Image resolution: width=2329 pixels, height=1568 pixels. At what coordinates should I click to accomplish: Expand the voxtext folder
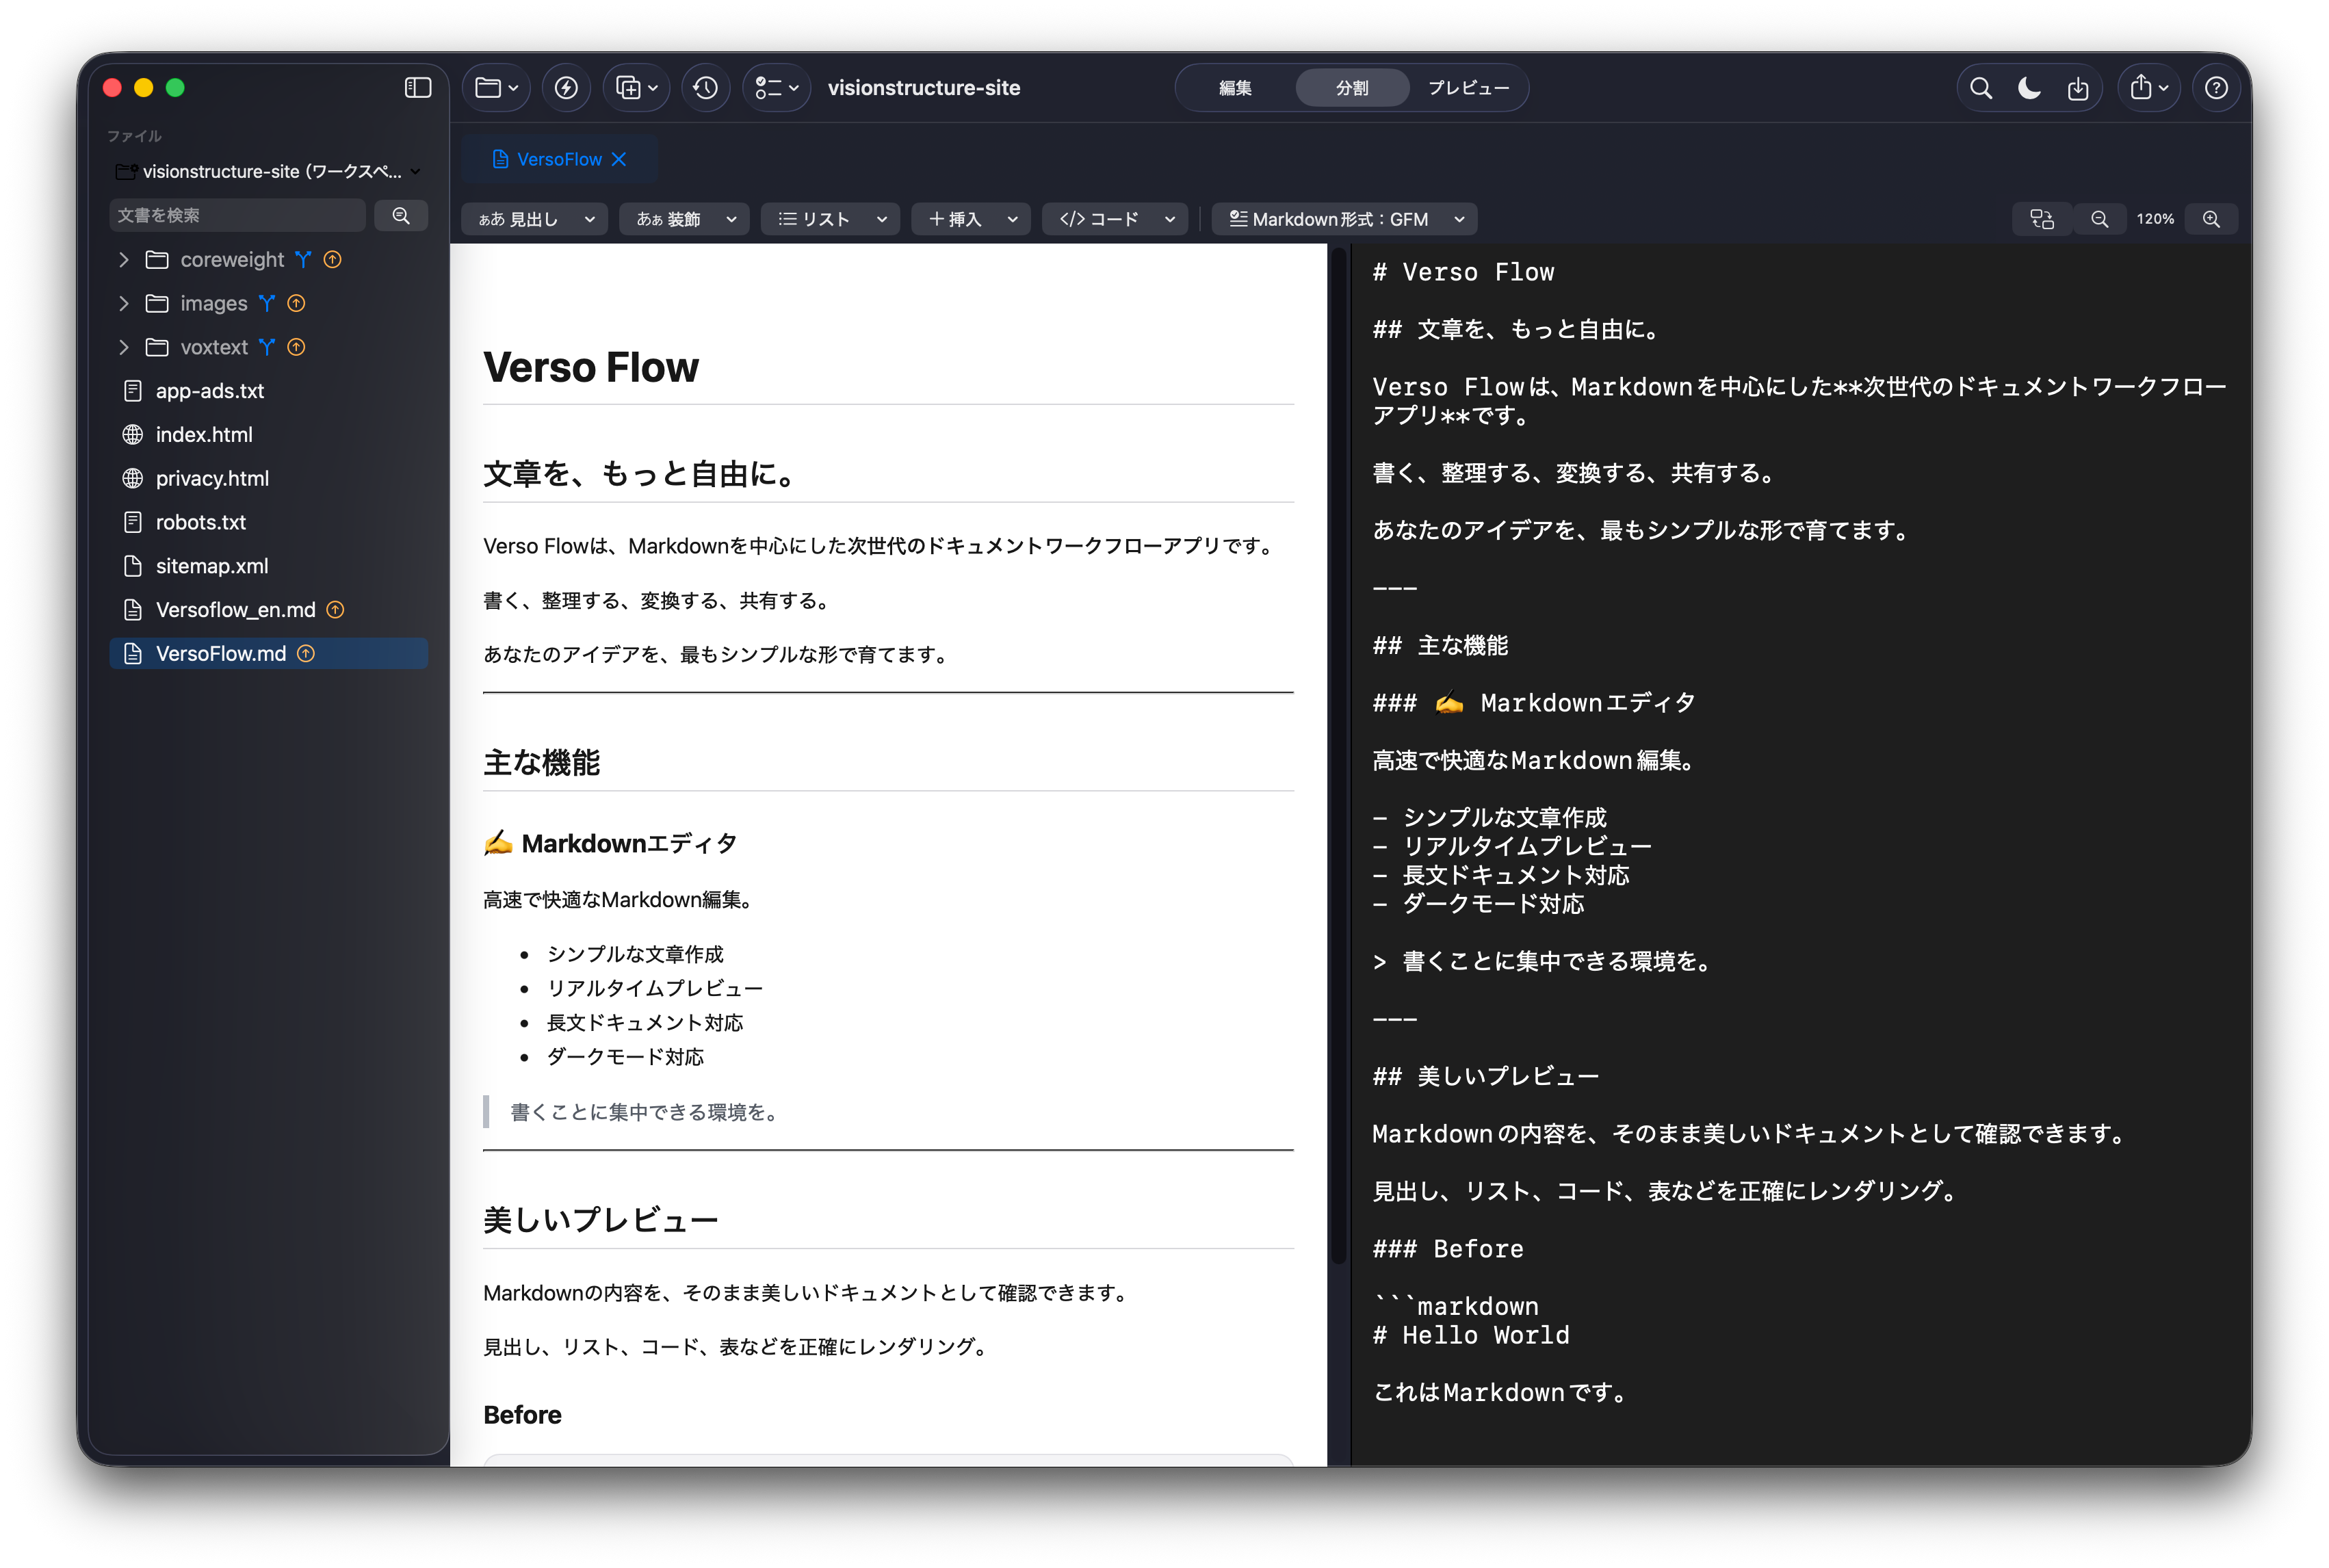124,347
